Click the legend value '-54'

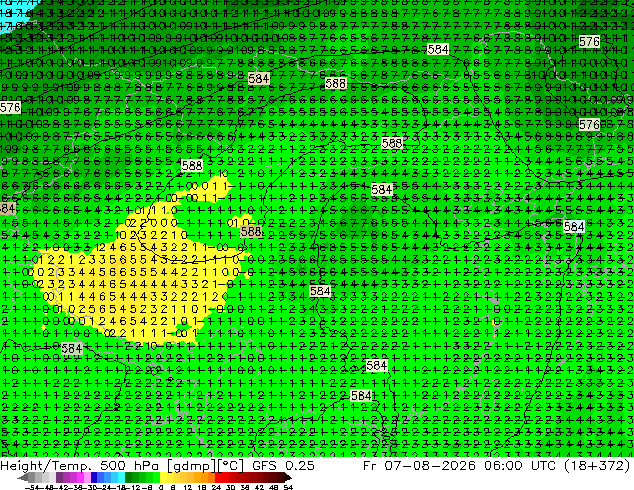34,487
